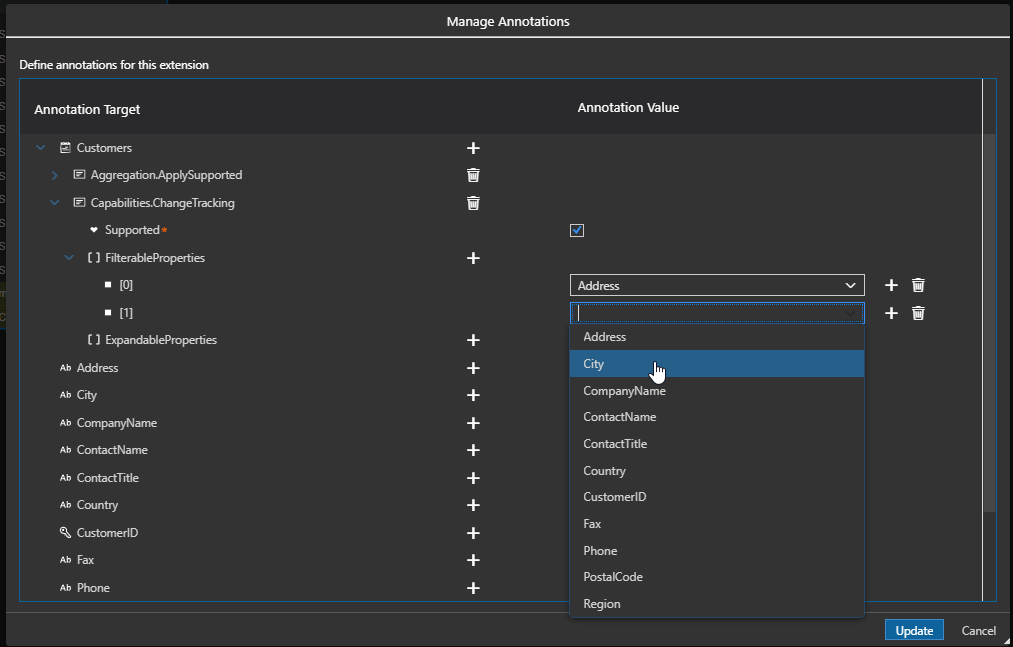Delete the Capabilities.ChangeTracking annotation

tap(473, 203)
